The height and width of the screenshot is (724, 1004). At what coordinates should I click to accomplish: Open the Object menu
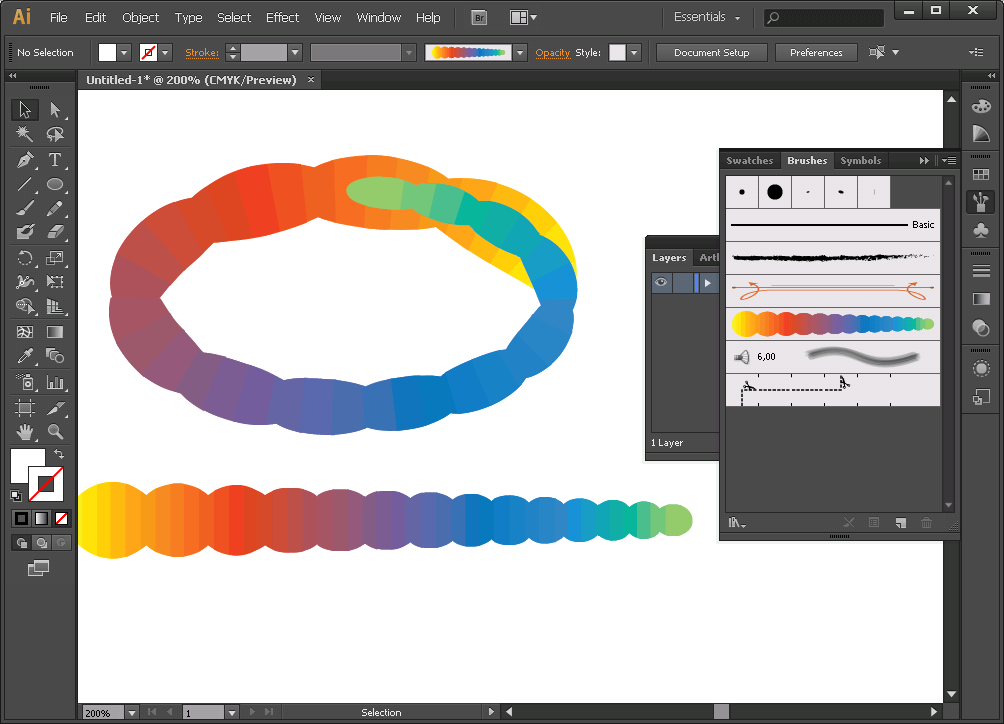140,18
